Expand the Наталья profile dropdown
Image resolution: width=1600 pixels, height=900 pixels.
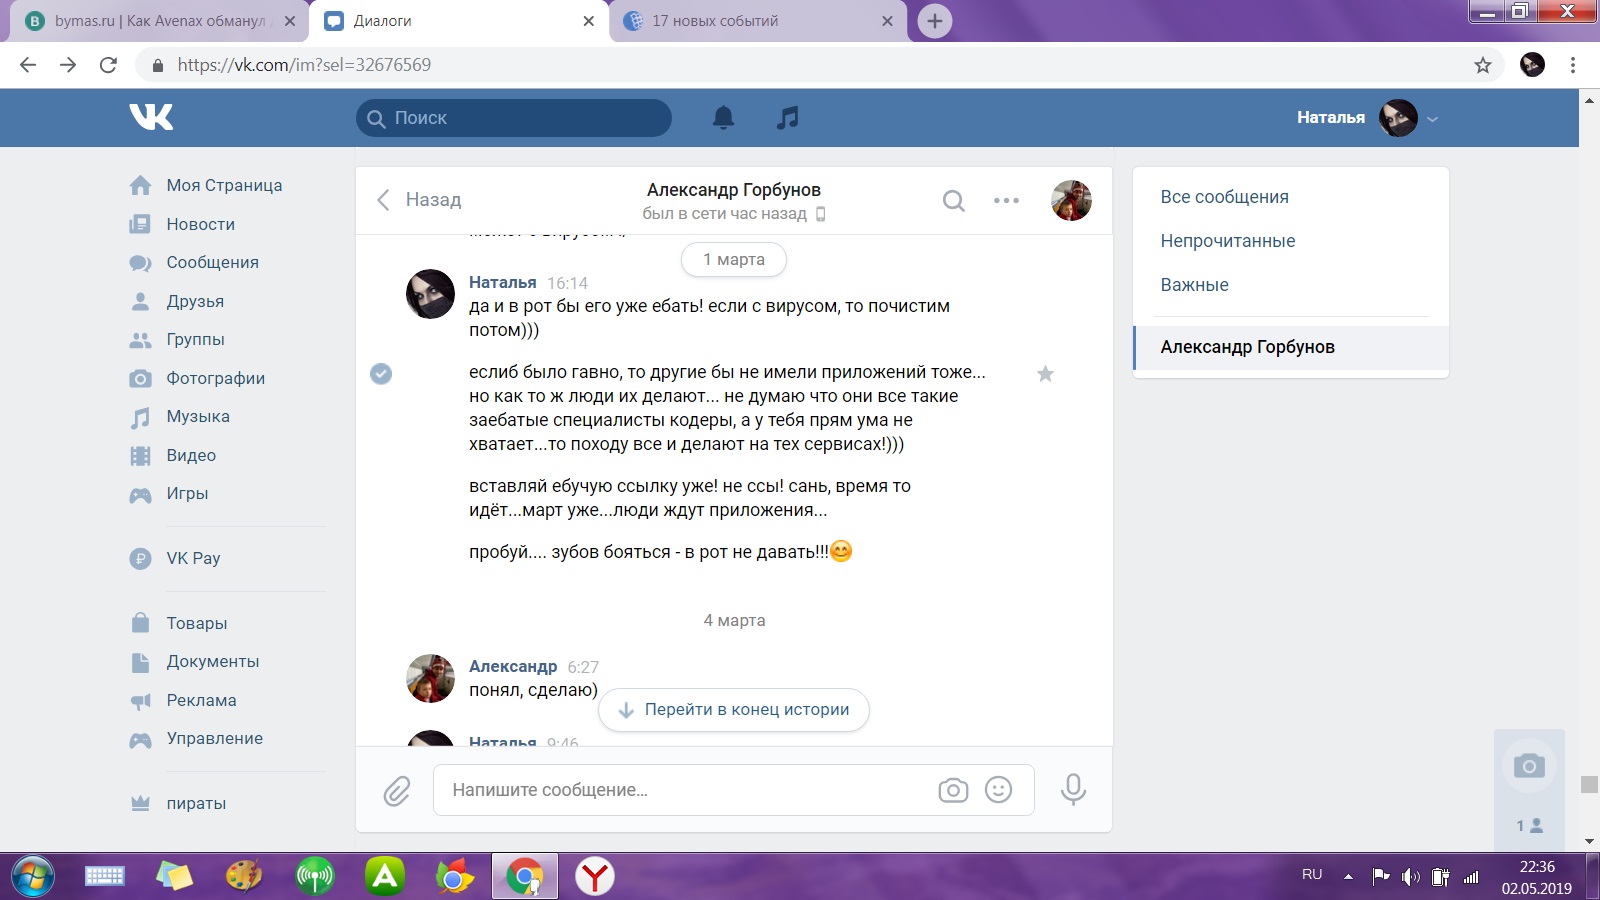pos(1432,118)
